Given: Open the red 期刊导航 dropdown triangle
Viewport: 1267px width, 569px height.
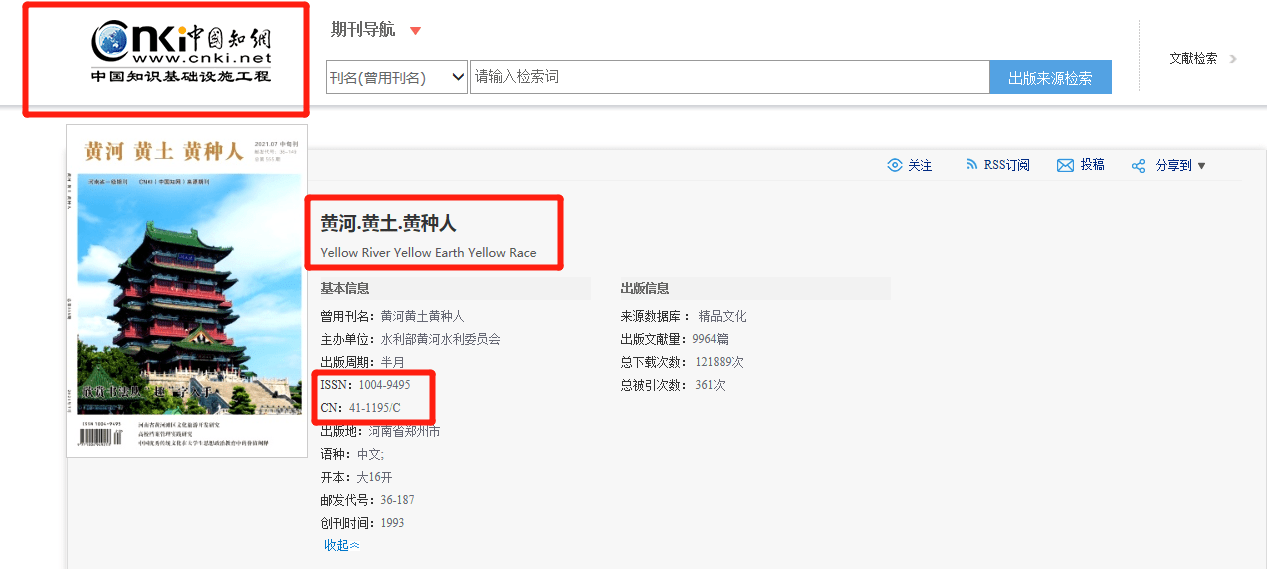Looking at the screenshot, I should click(416, 31).
